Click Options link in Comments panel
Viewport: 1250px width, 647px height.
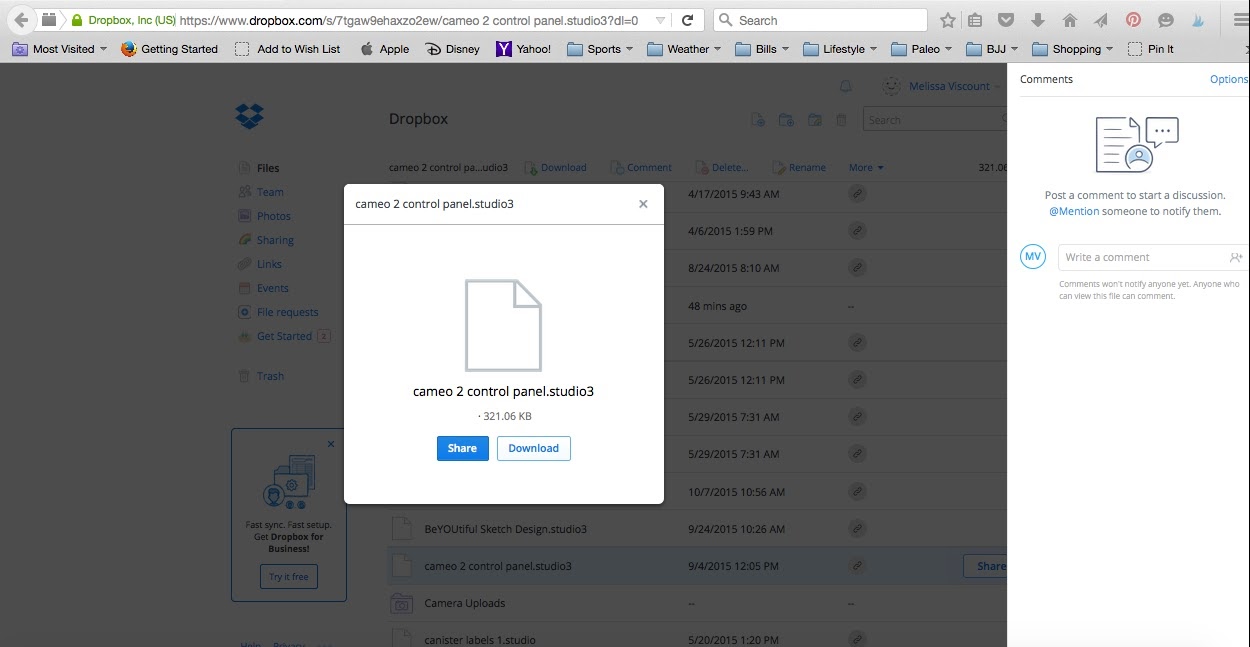click(1229, 79)
